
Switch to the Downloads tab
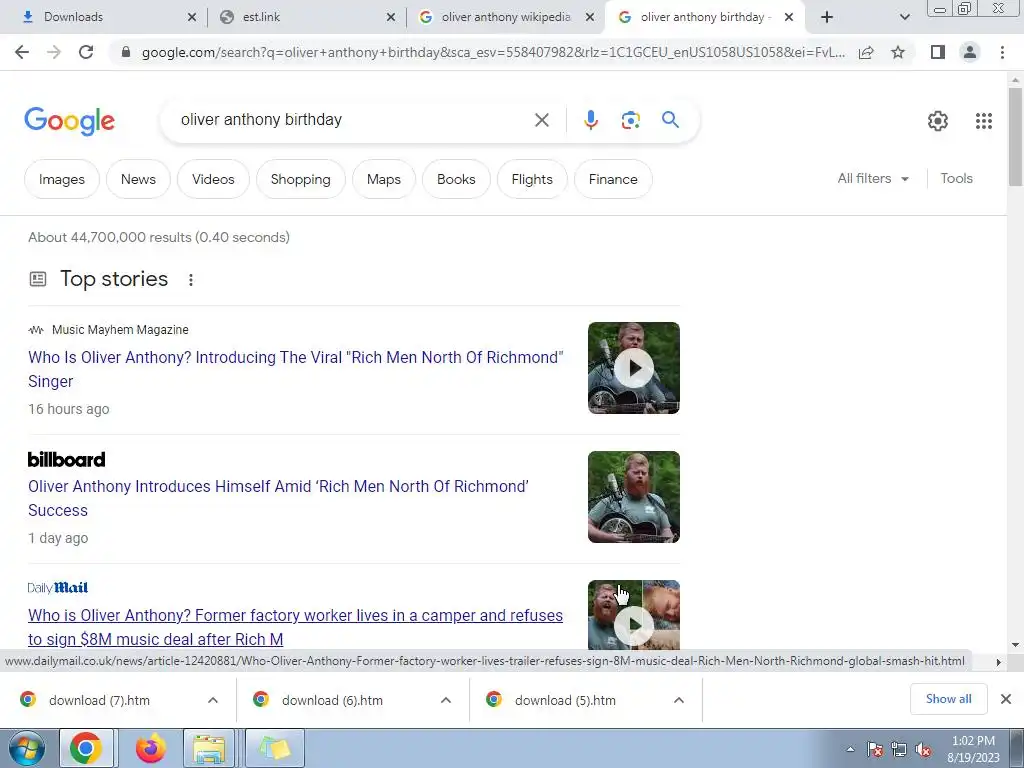click(x=104, y=17)
